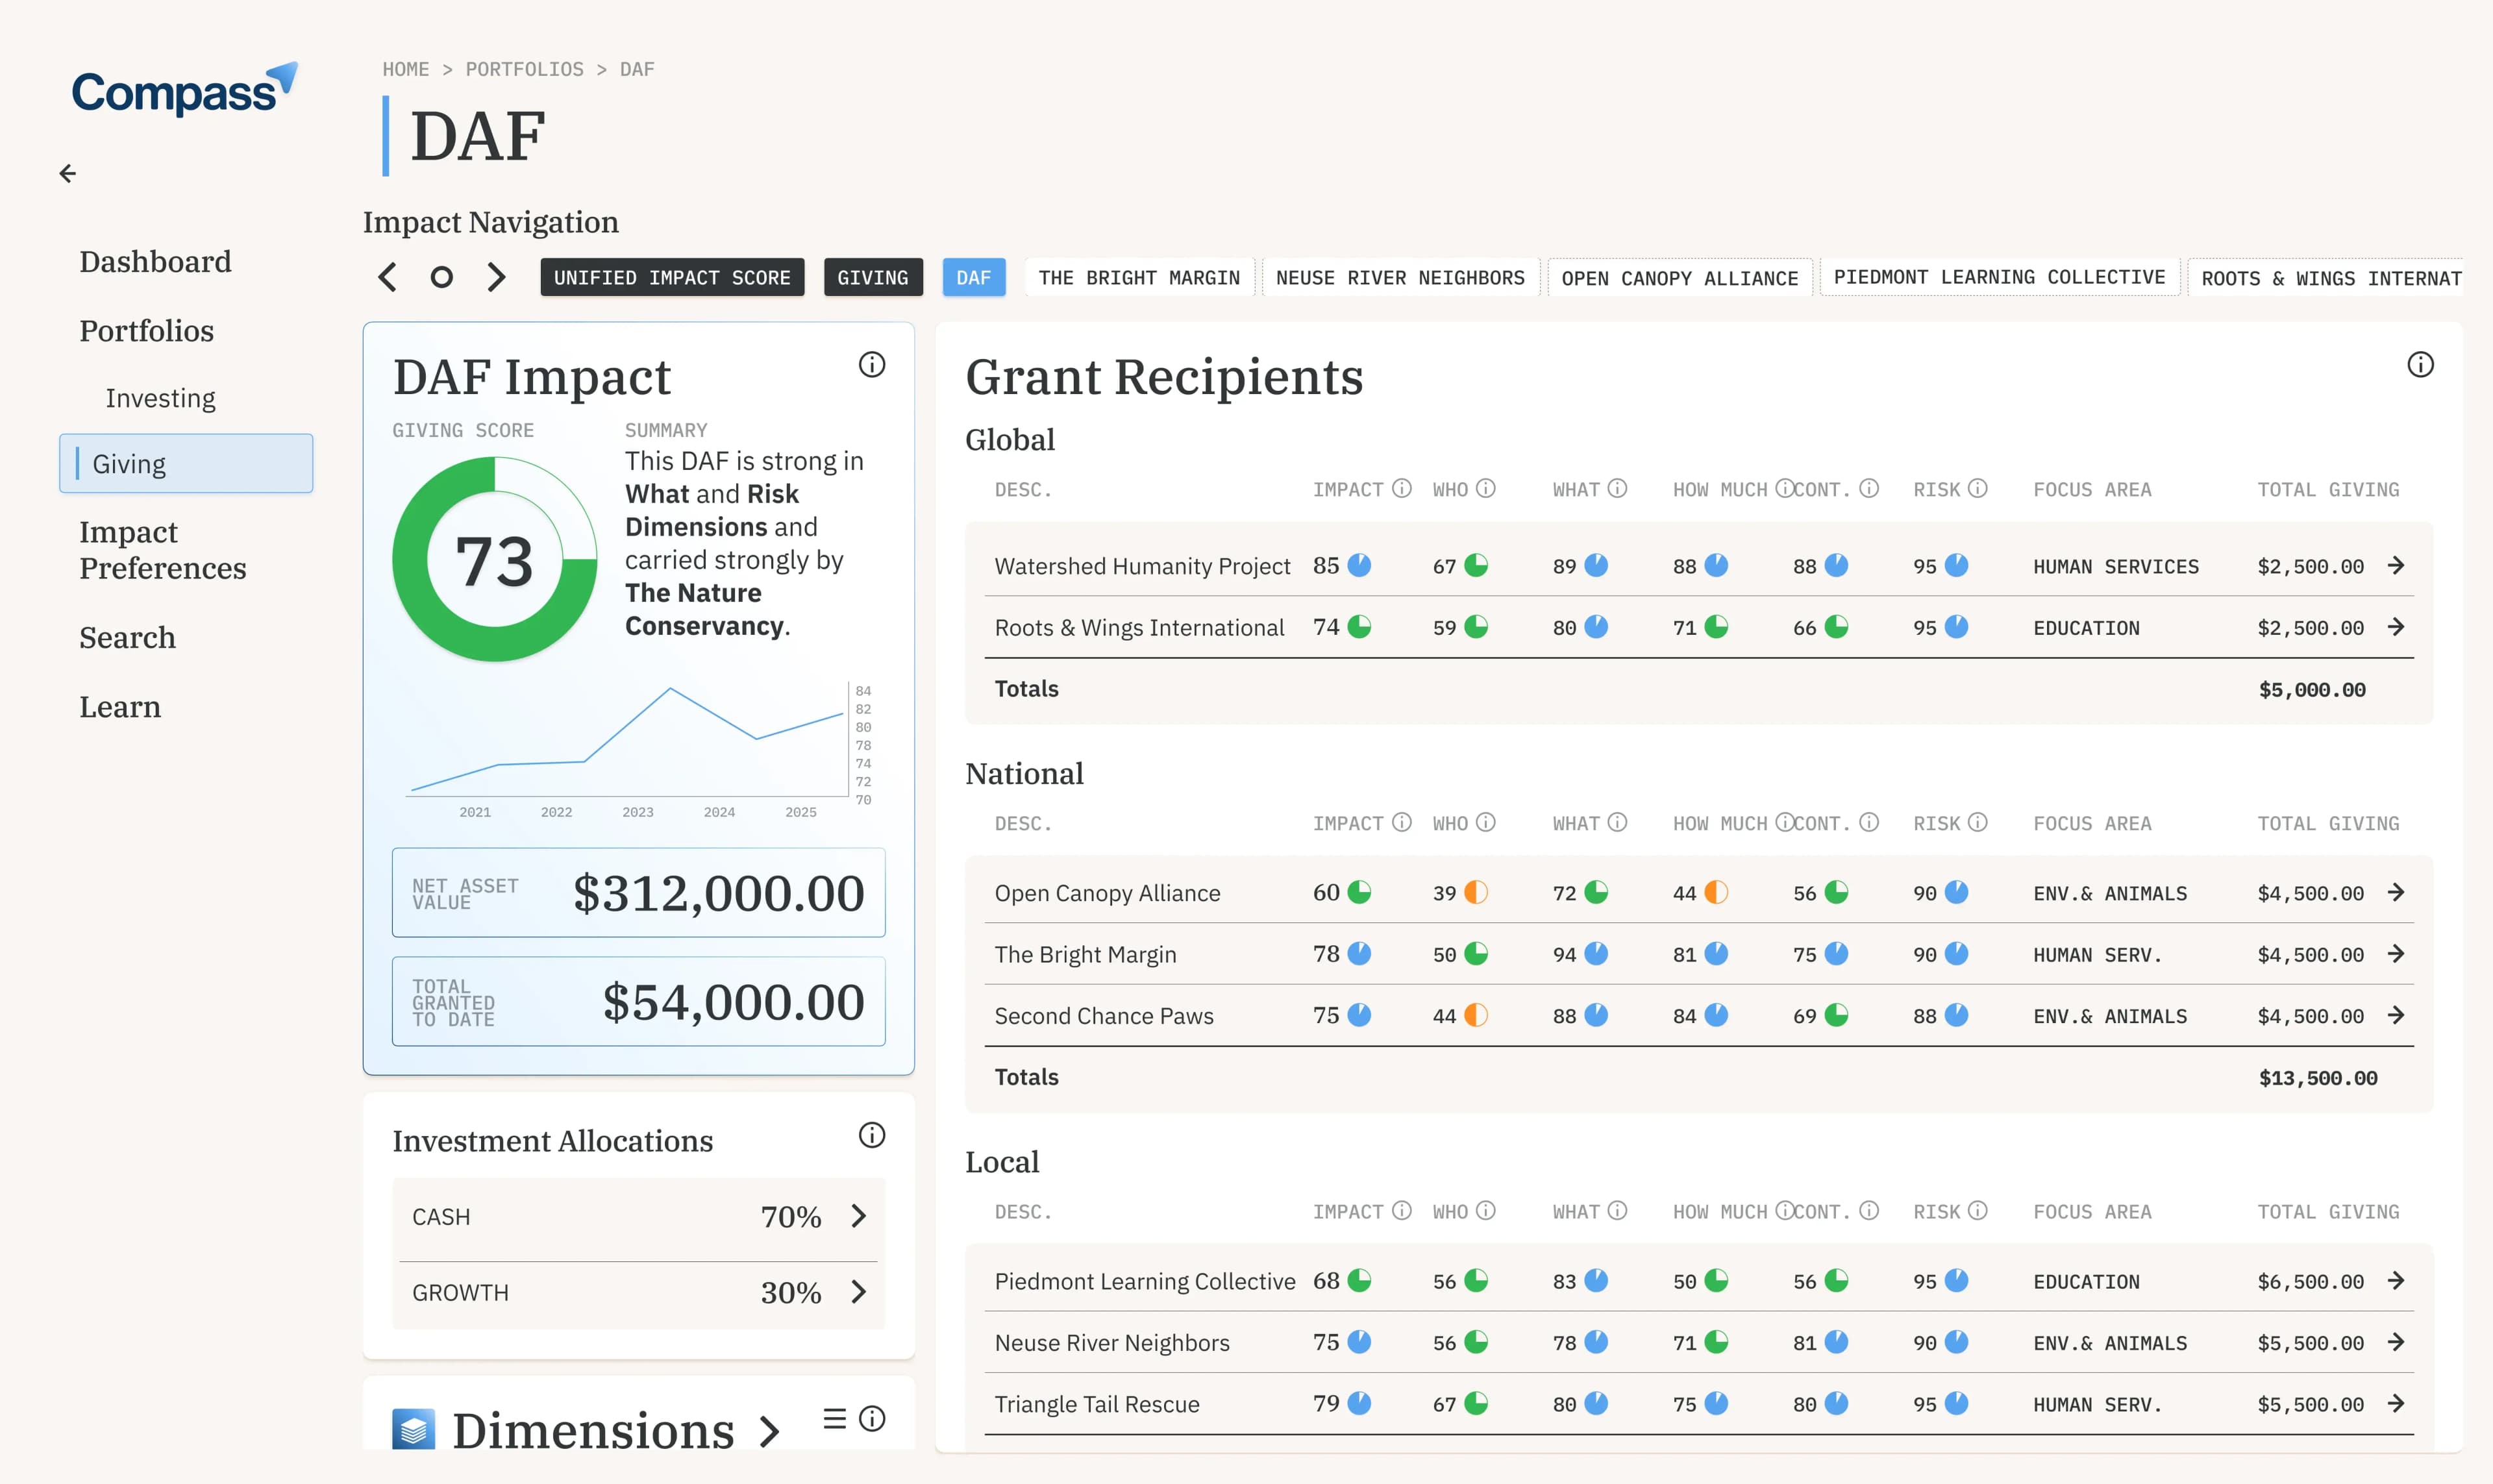Click the Global IMPACT column info icon
The image size is (2493, 1484).
point(1402,488)
